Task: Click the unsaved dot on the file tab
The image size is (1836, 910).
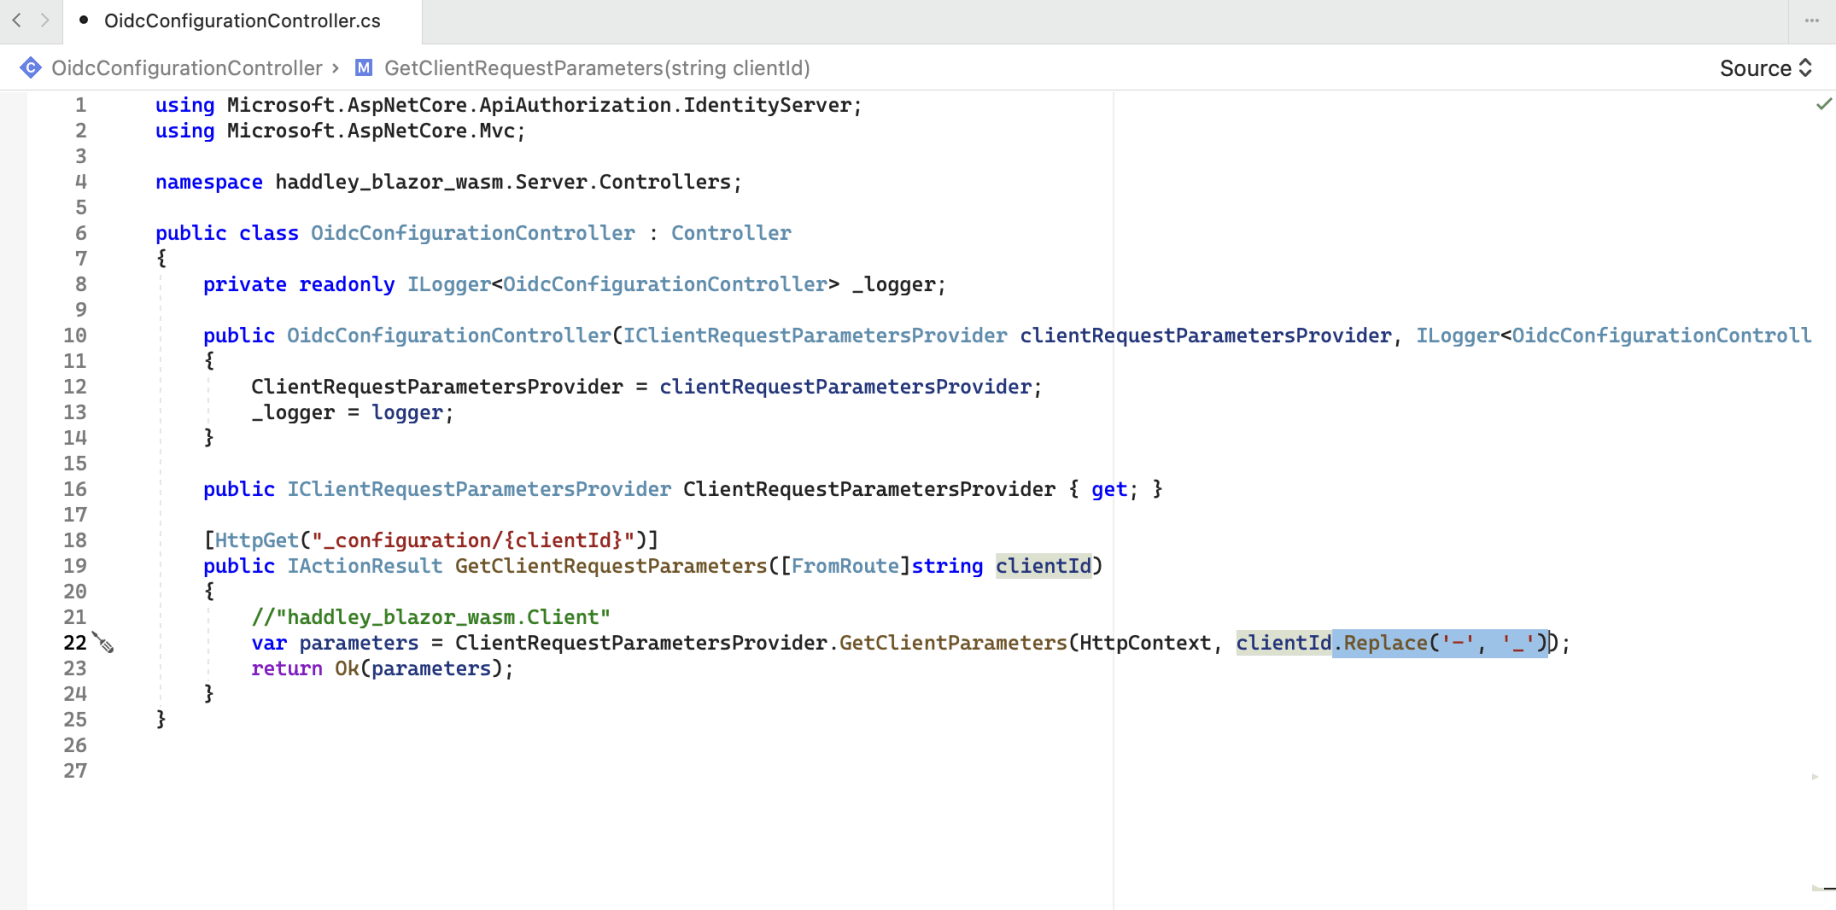Action: [84, 20]
